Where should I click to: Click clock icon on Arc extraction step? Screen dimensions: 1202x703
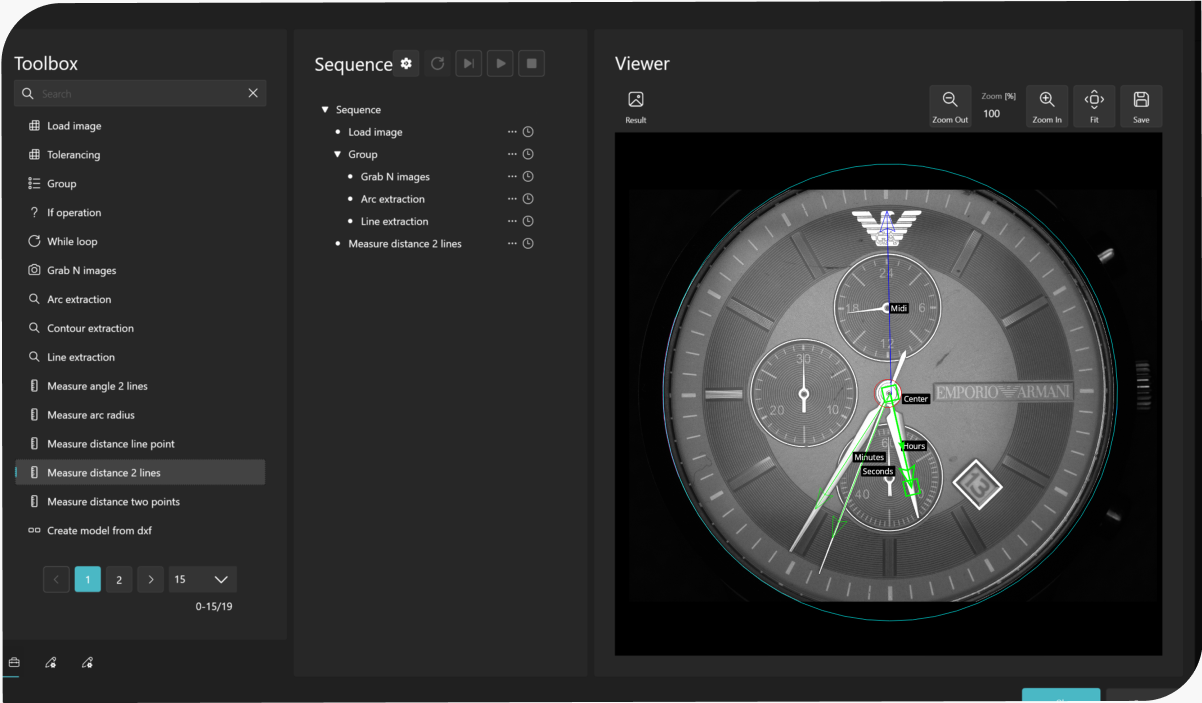tap(528, 199)
